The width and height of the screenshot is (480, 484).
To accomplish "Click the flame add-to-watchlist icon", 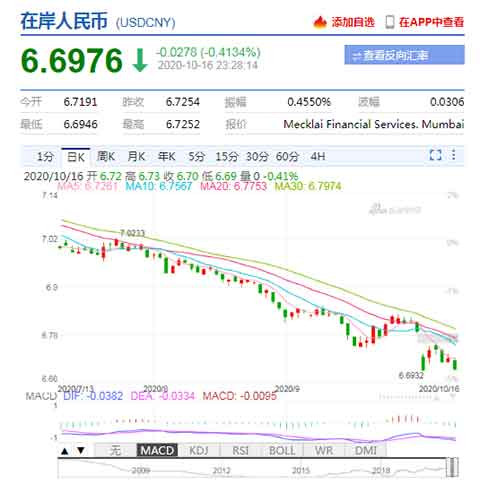I will (x=320, y=22).
